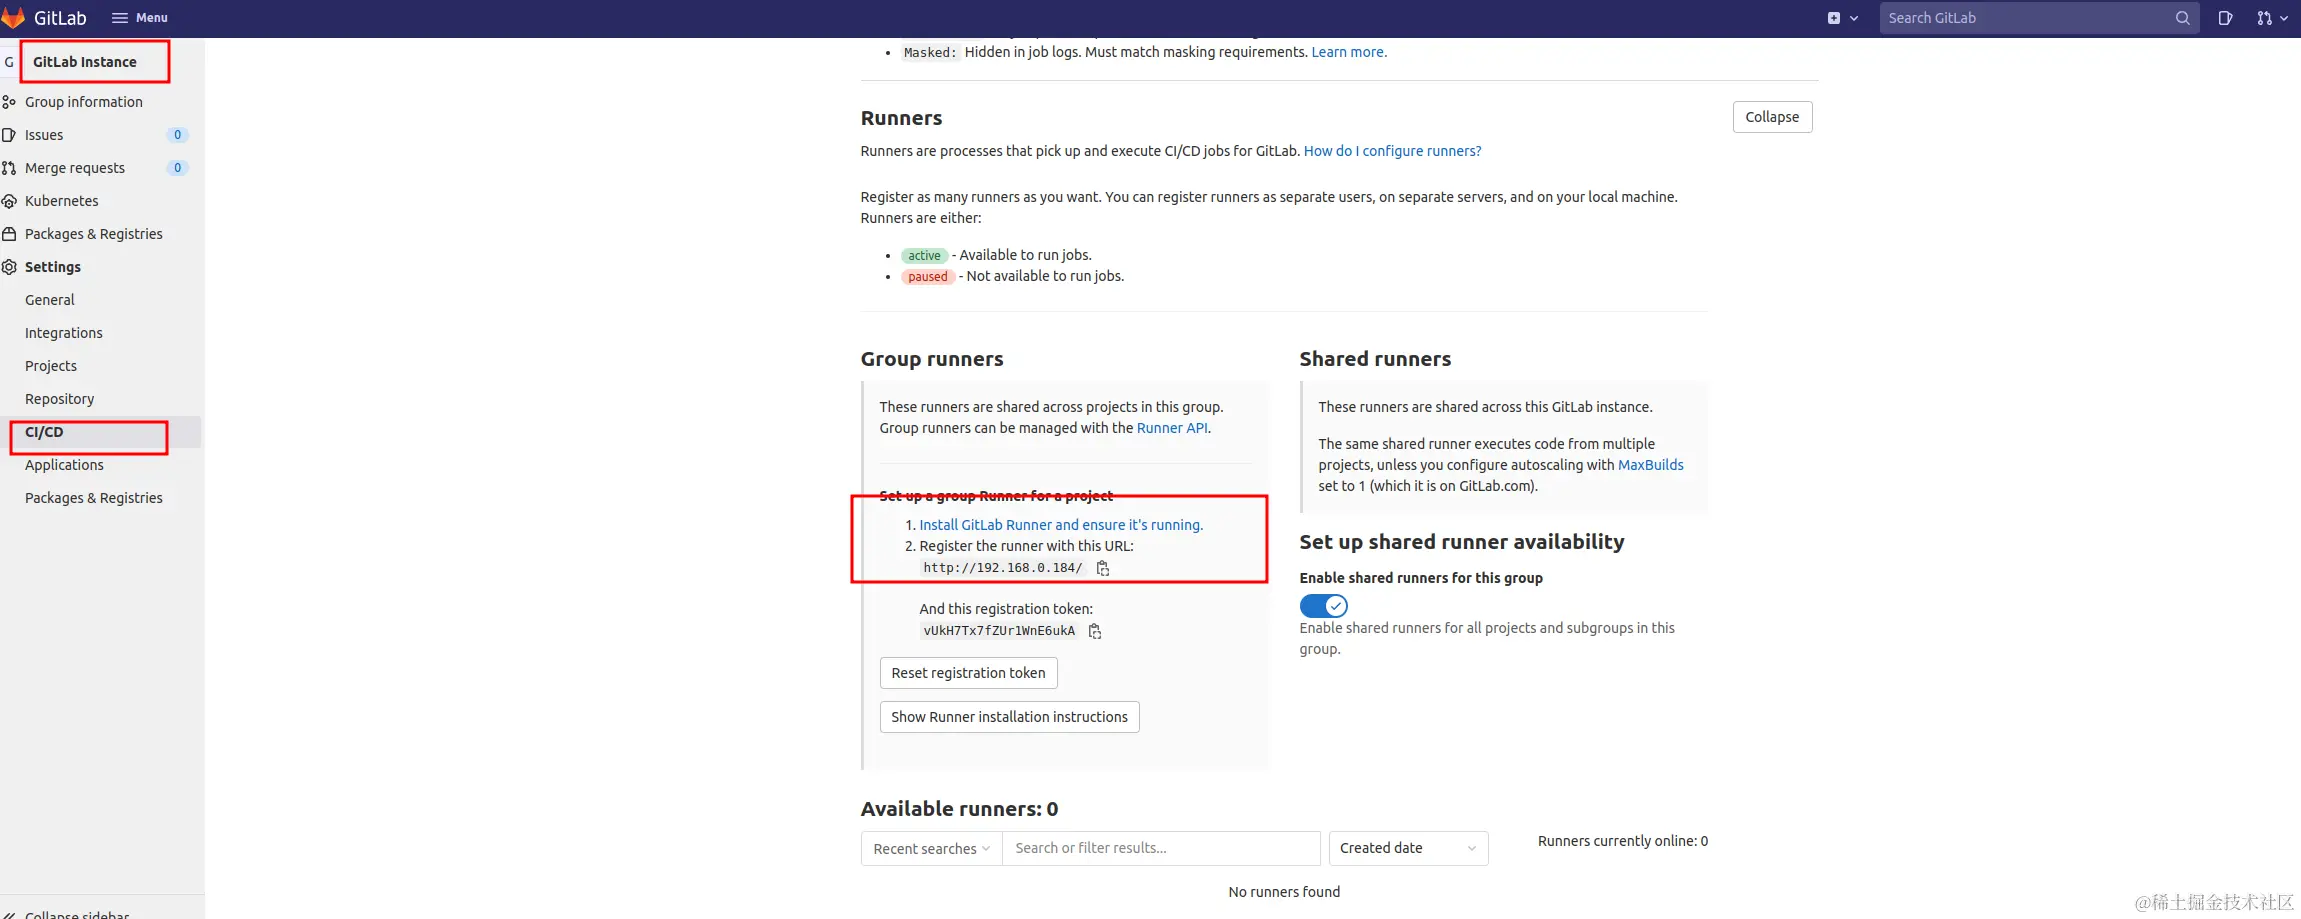The image size is (2301, 919).
Task: Copy the runner registration URL
Action: point(1103,568)
